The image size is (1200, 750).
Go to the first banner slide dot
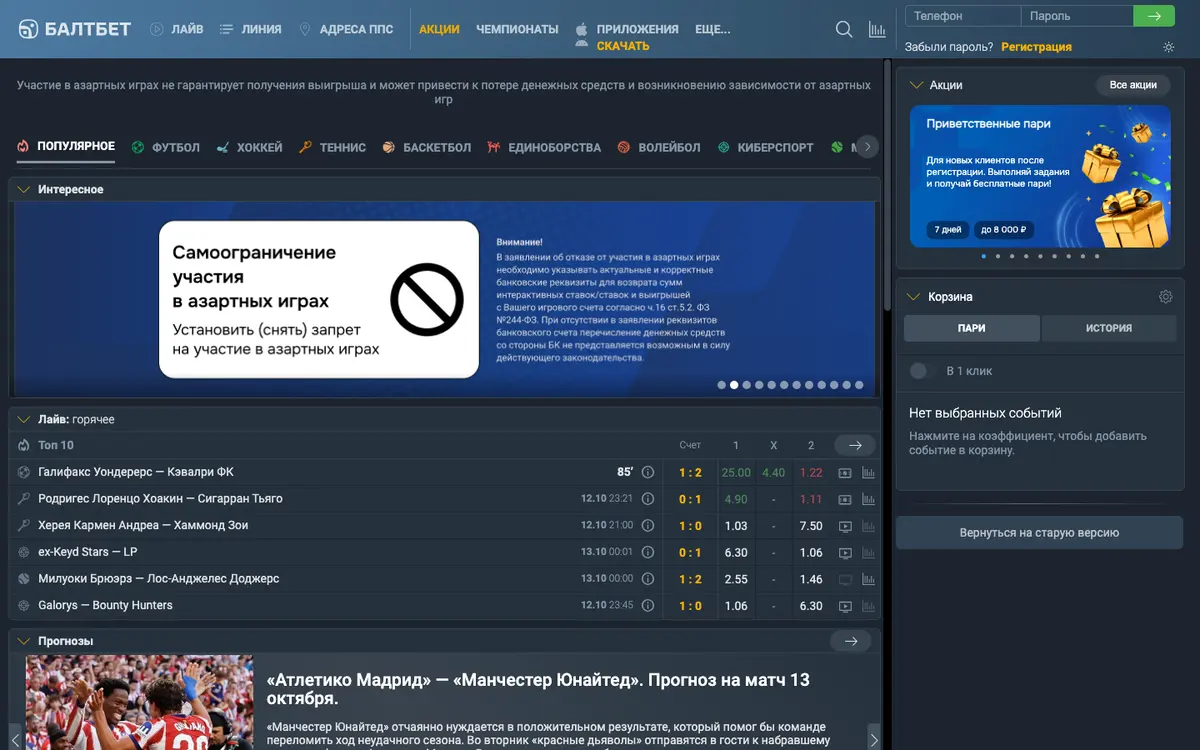coord(722,385)
